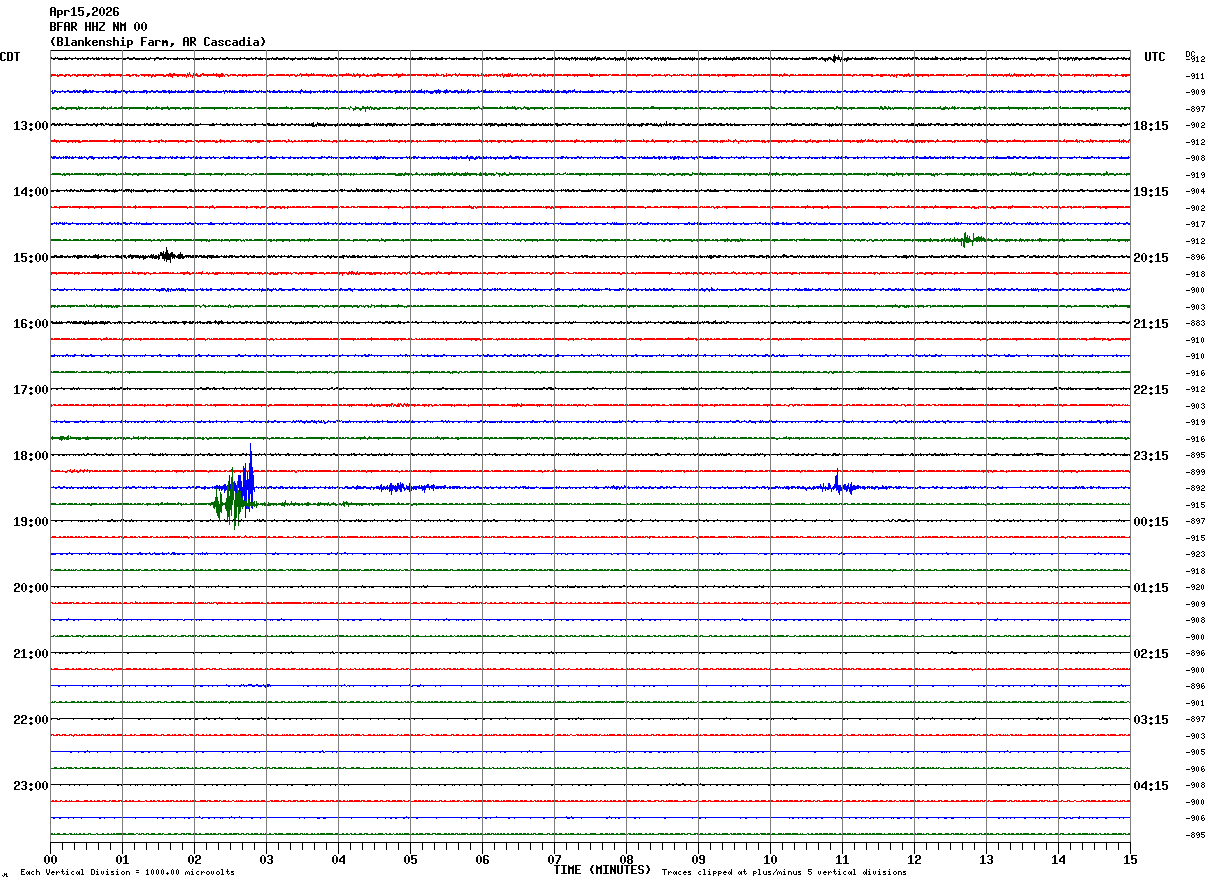Click the 13:00 CDT time label
The image size is (1210, 886).
[30, 126]
